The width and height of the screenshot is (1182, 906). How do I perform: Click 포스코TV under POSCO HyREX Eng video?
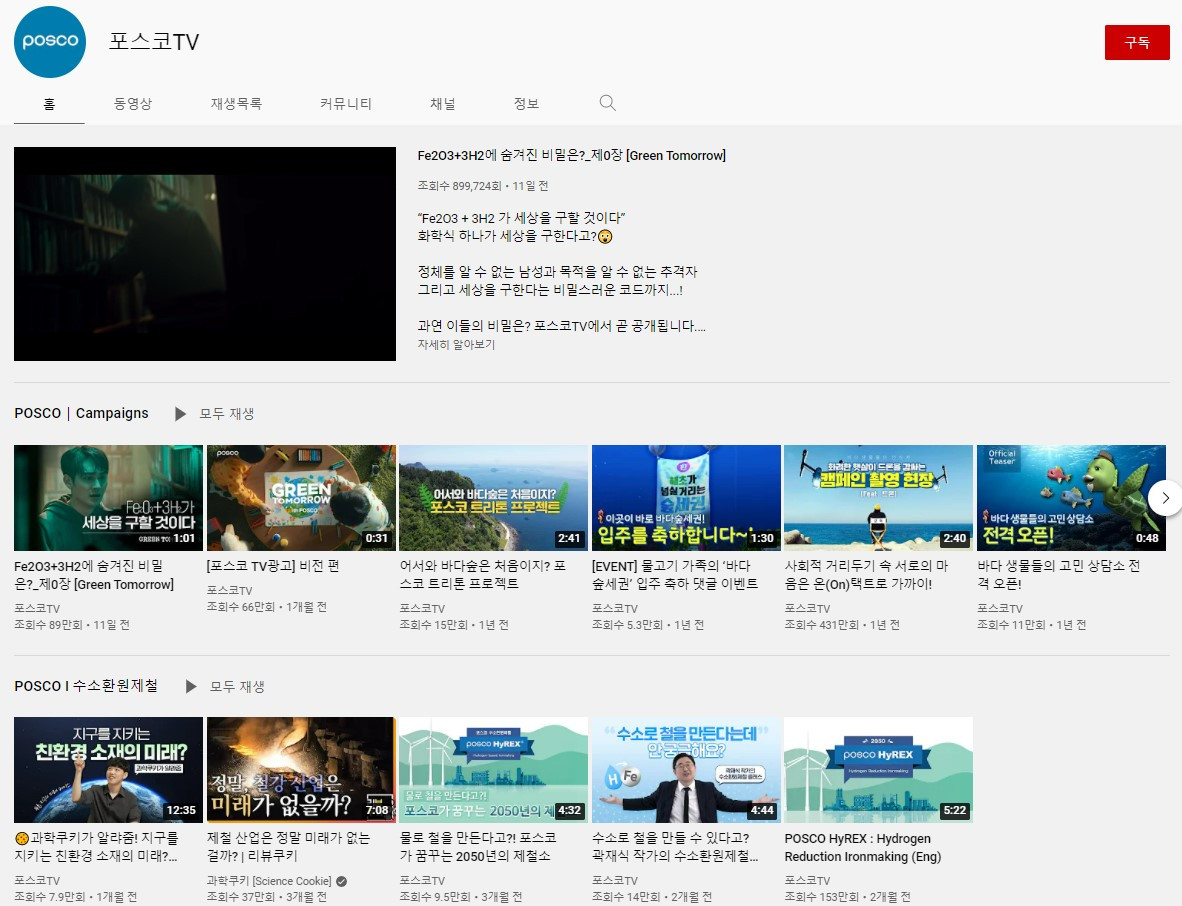807,880
